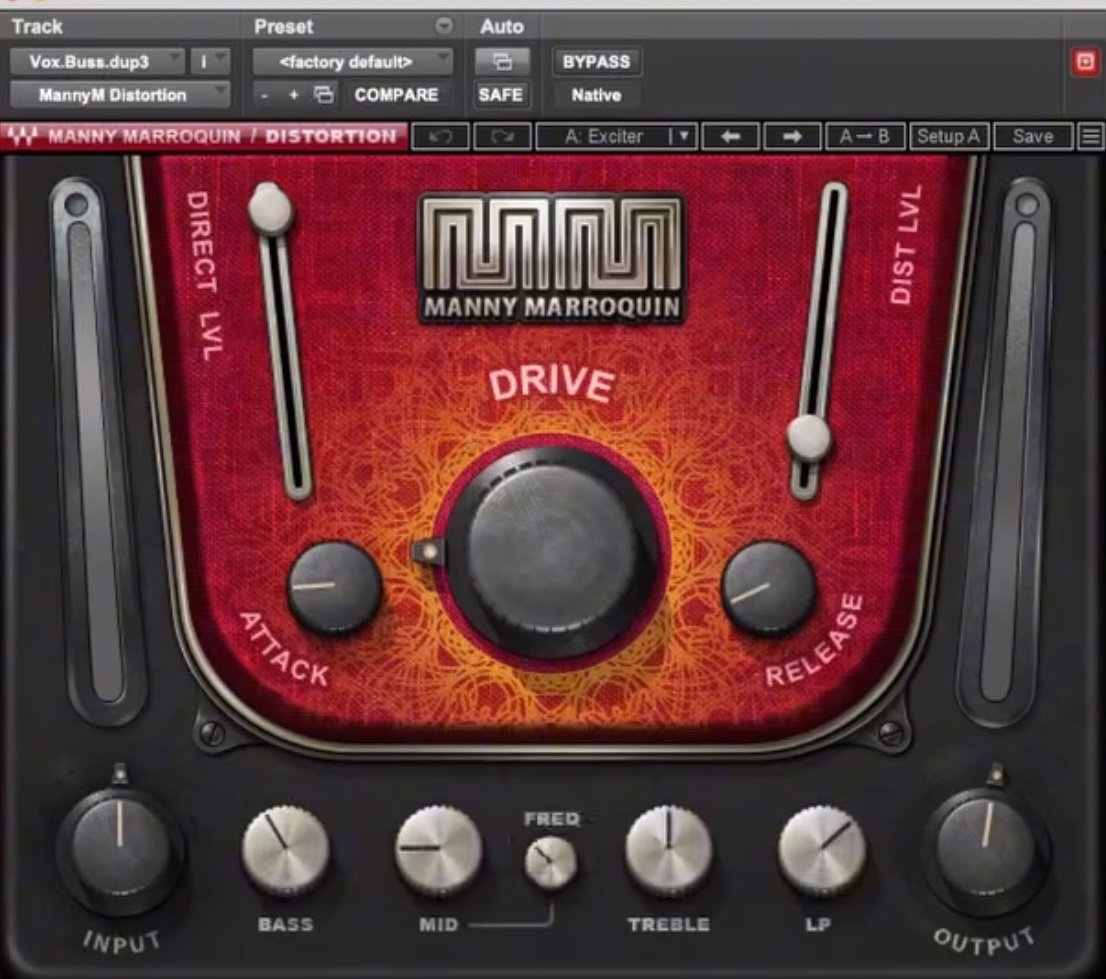Viewport: 1106px width, 979px height.
Task: Click the Auto header label
Action: [x=502, y=27]
